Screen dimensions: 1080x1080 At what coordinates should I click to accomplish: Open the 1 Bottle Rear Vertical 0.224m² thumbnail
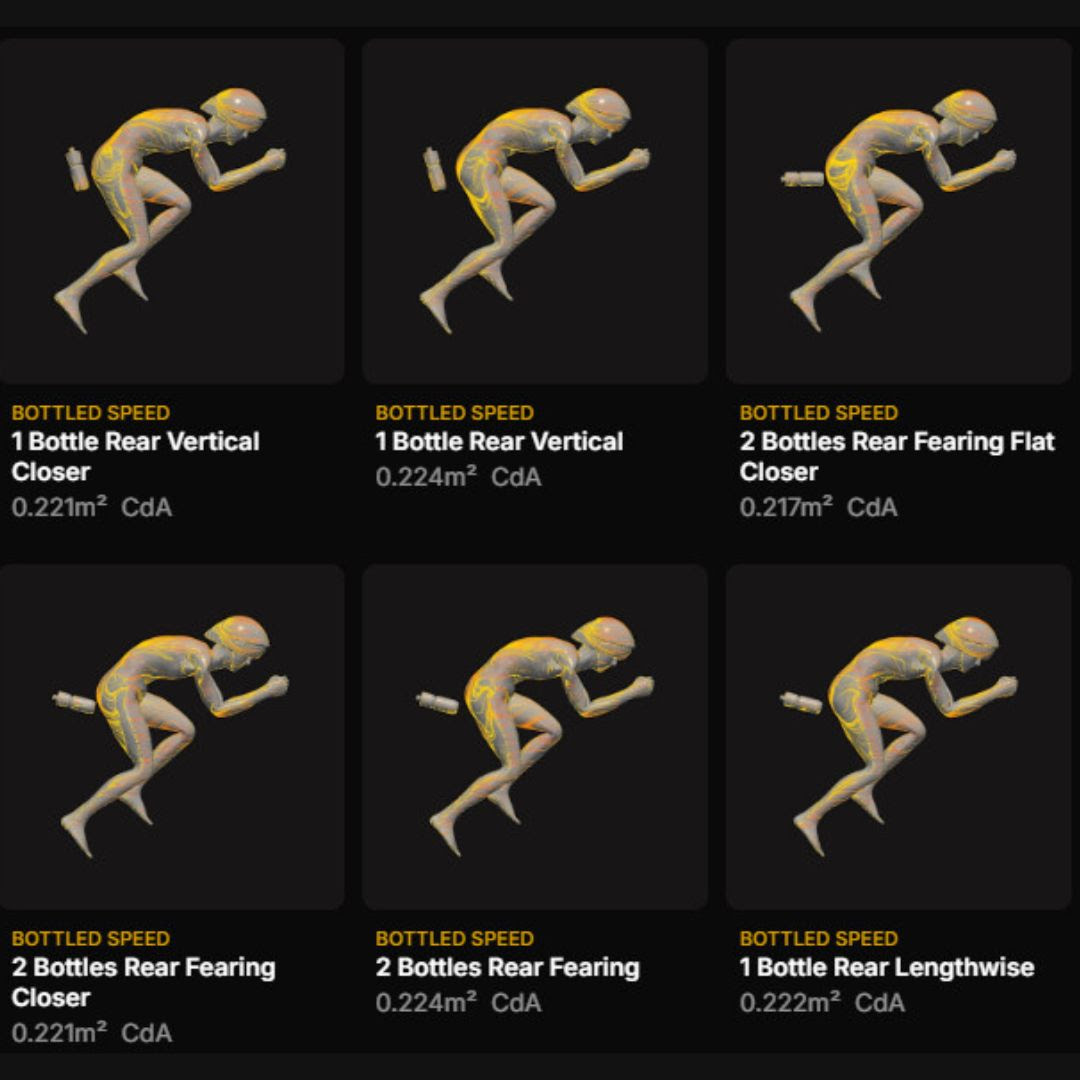coord(535,211)
